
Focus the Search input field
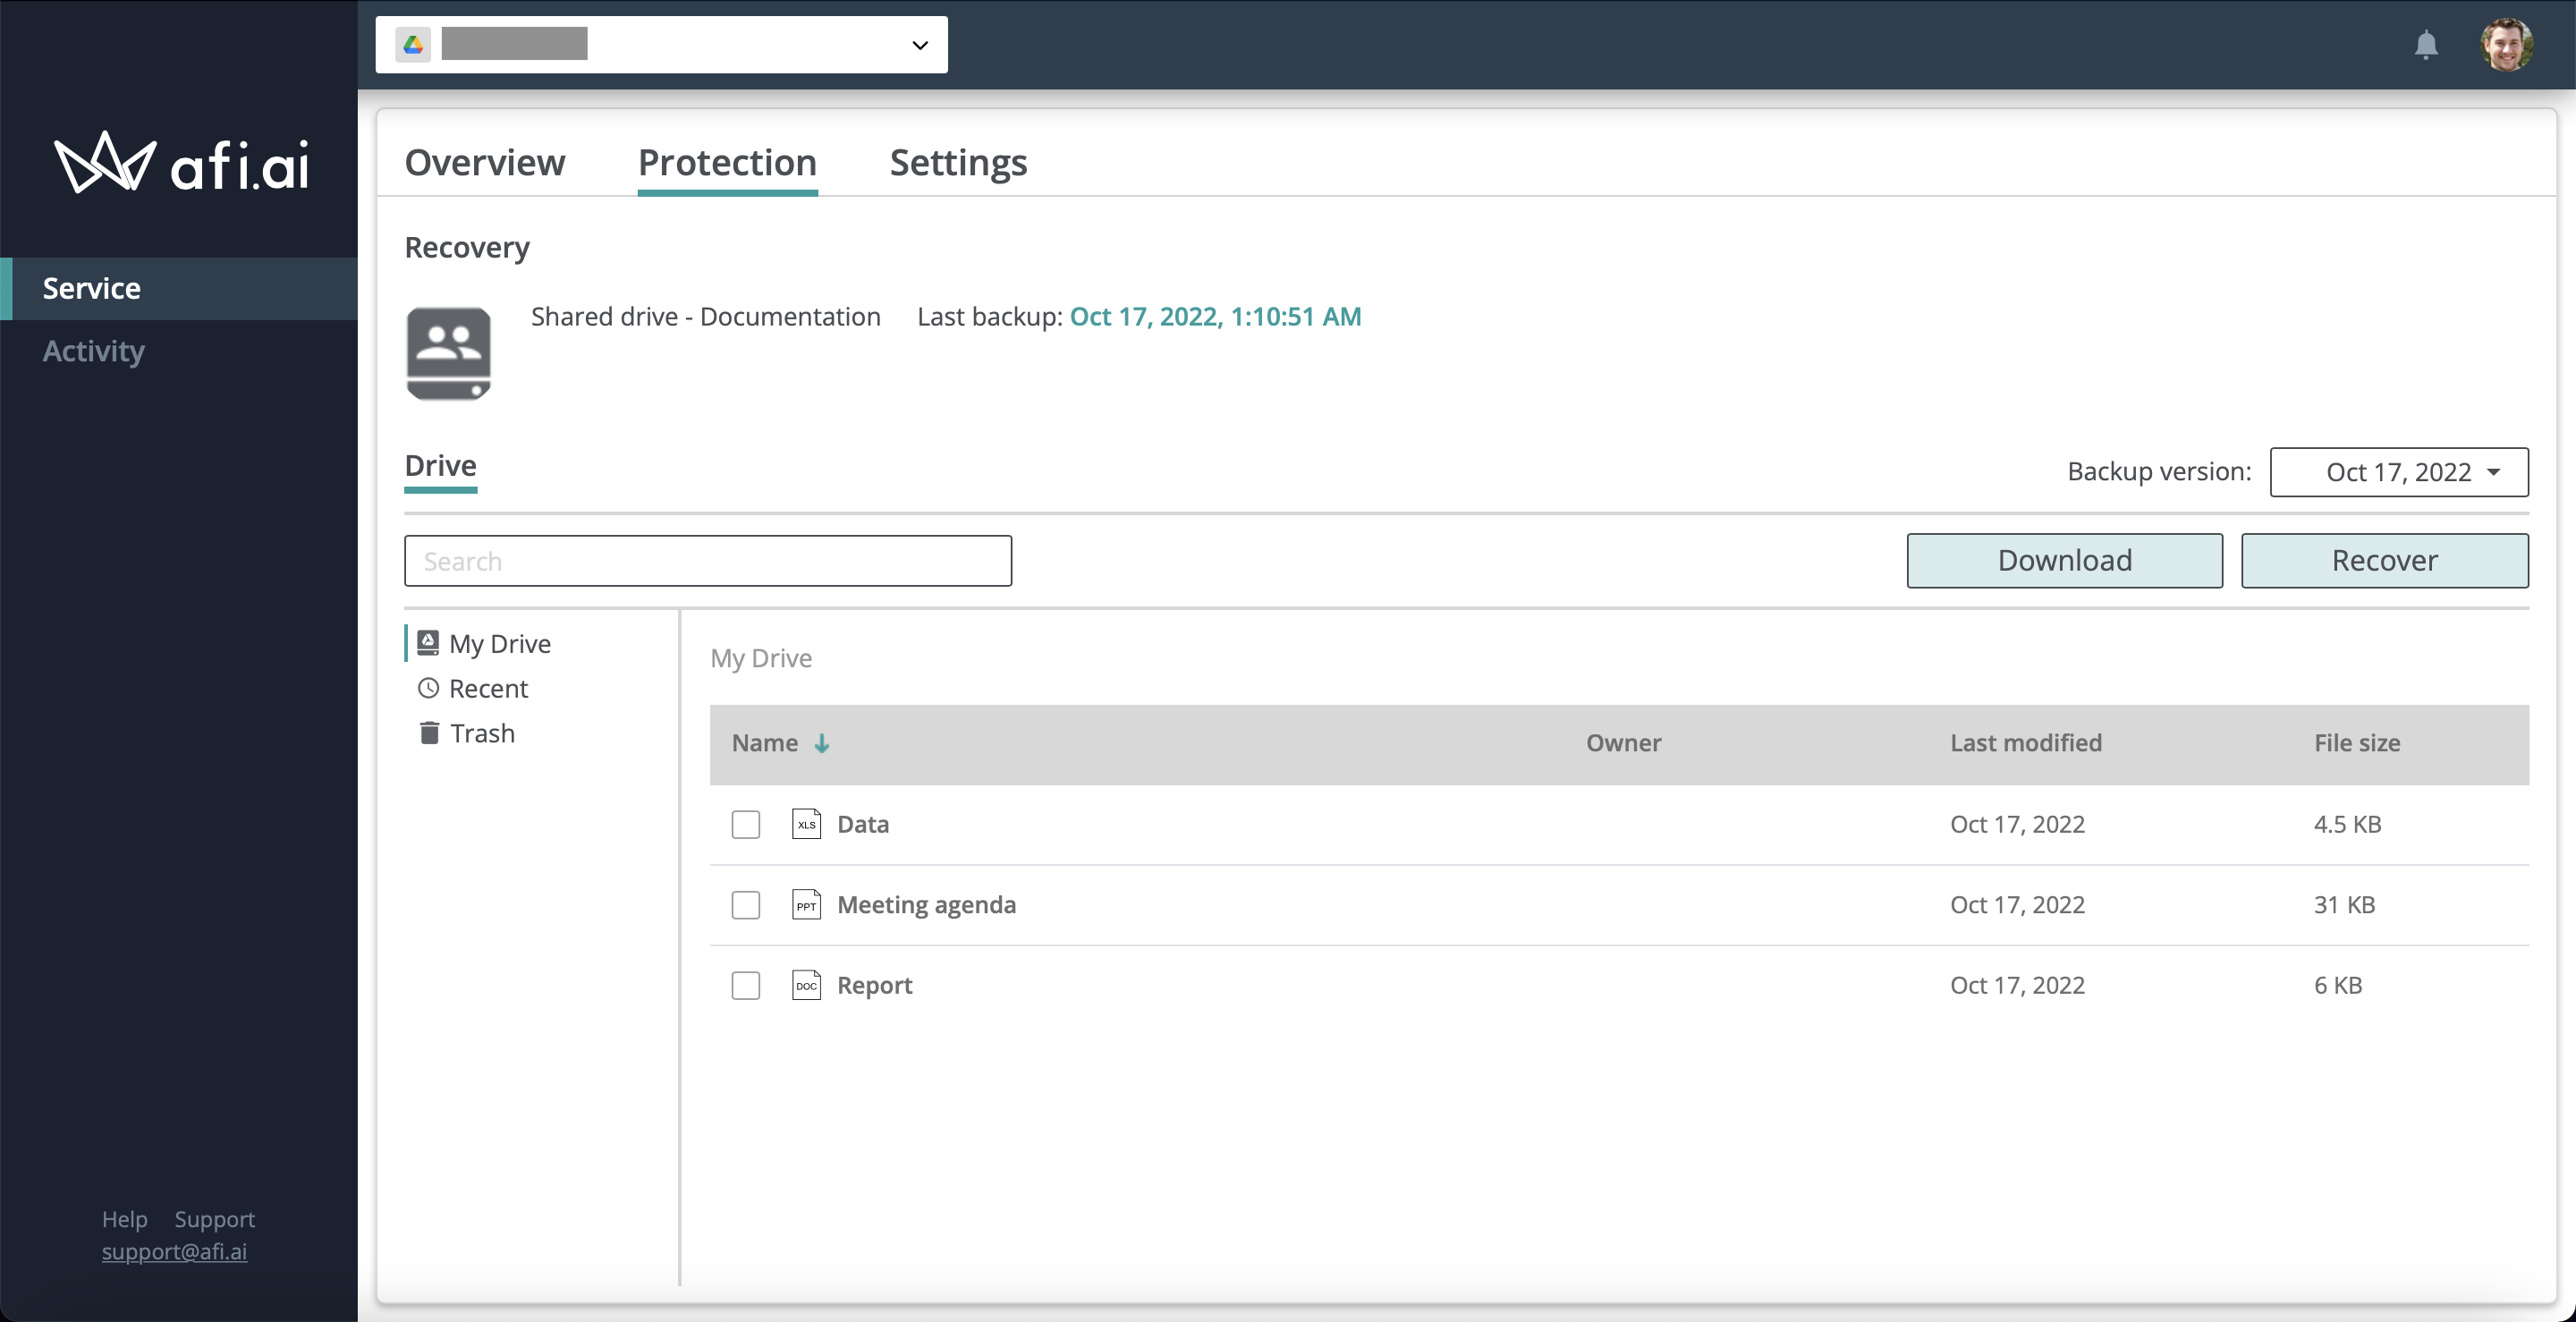click(708, 561)
